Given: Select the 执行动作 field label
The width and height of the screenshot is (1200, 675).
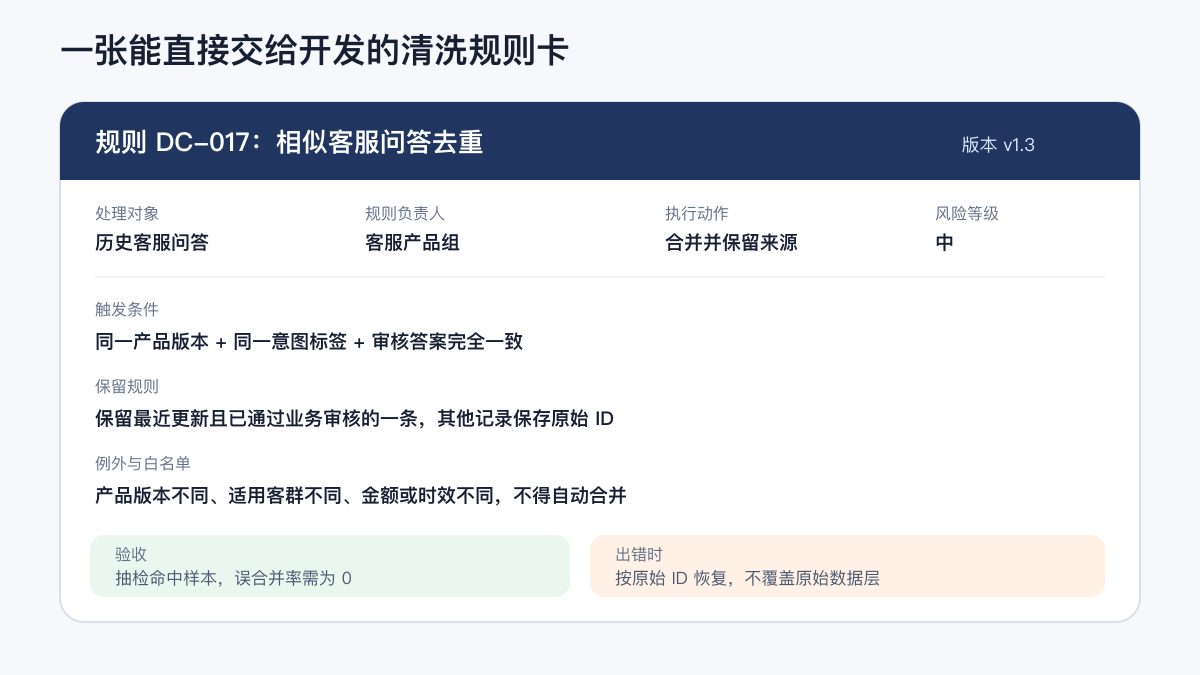Looking at the screenshot, I should coord(697,214).
